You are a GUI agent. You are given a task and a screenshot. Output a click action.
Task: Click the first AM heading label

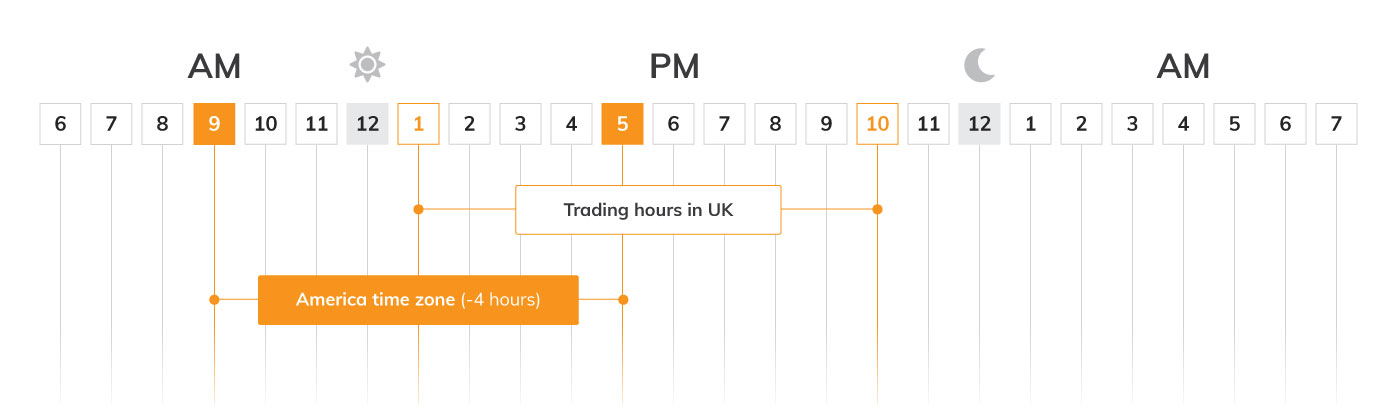click(x=214, y=67)
